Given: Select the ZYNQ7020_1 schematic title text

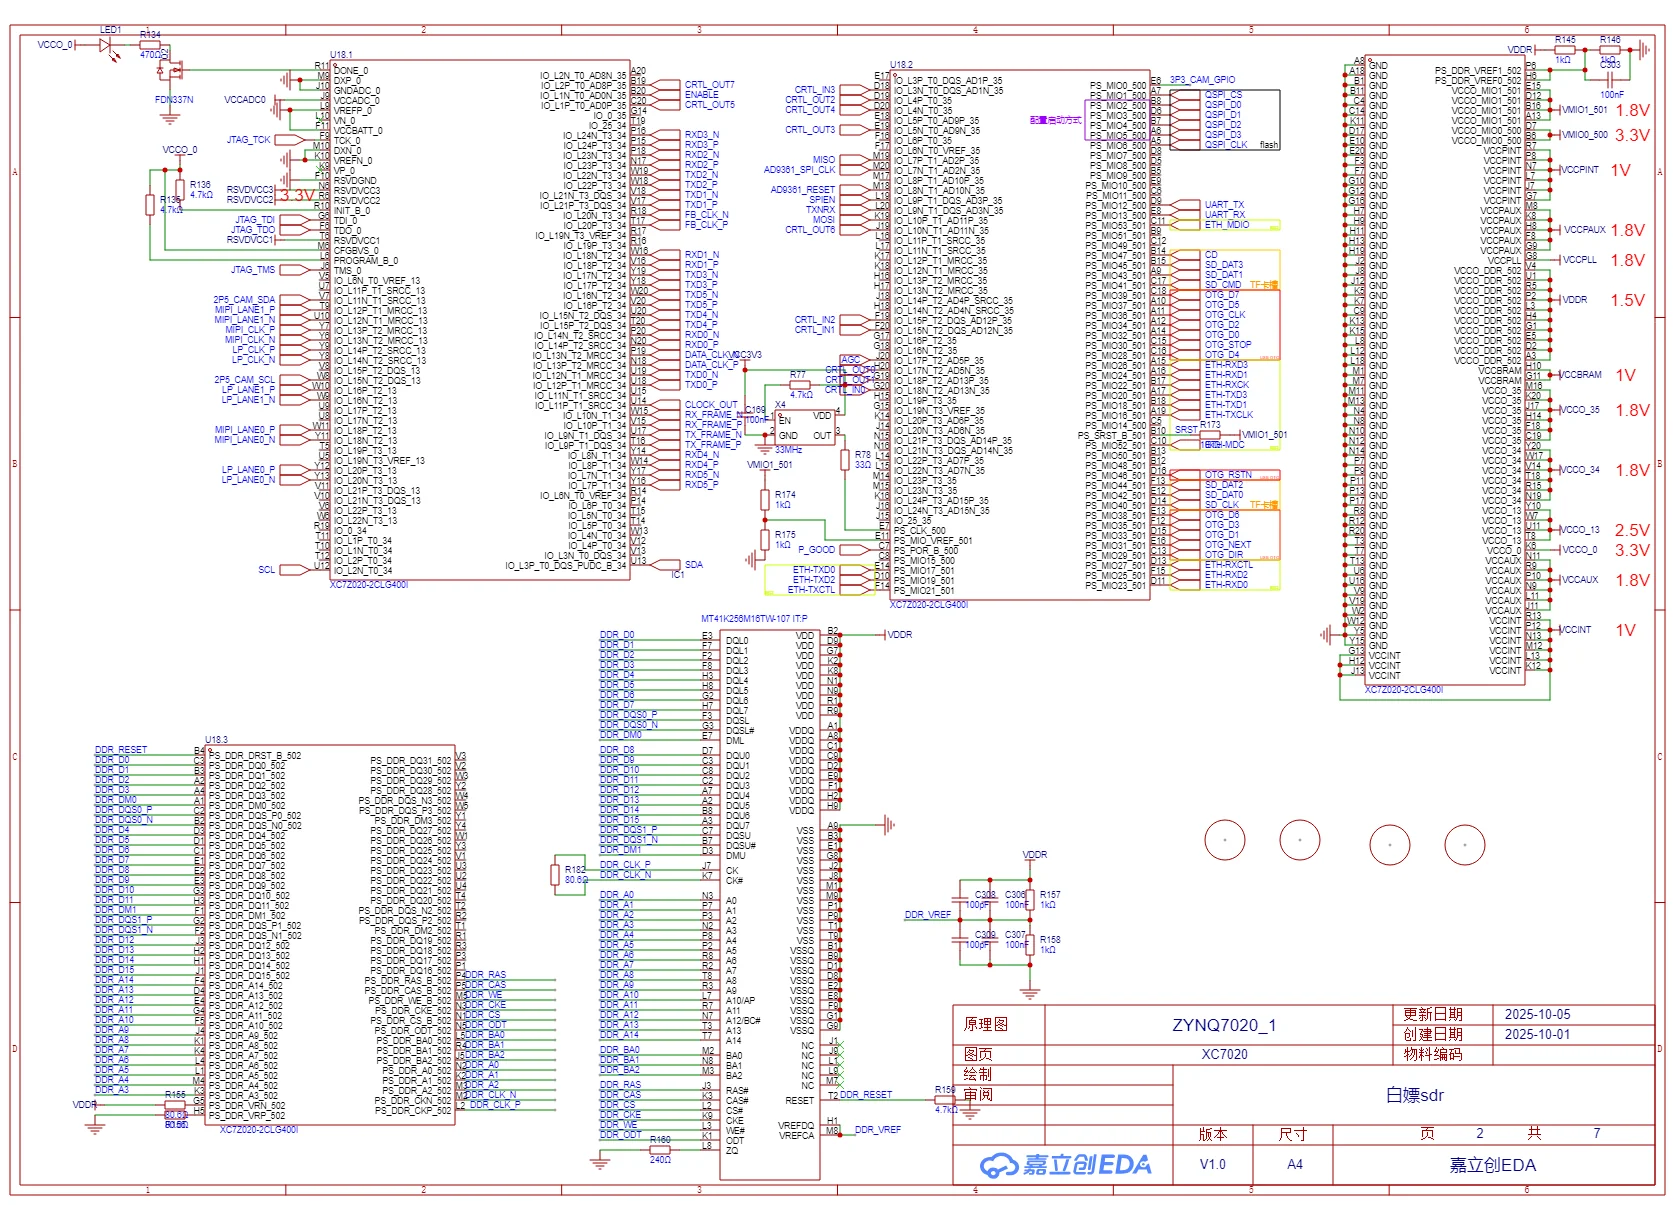Looking at the screenshot, I should tap(1223, 1025).
